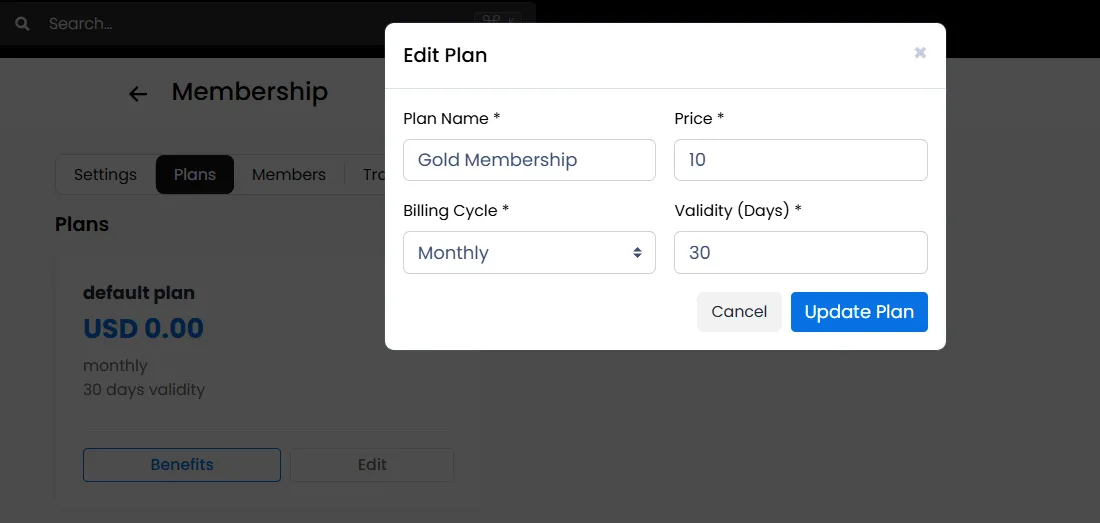Click Edit on the default plan card
The width and height of the screenshot is (1100, 523).
(373, 465)
